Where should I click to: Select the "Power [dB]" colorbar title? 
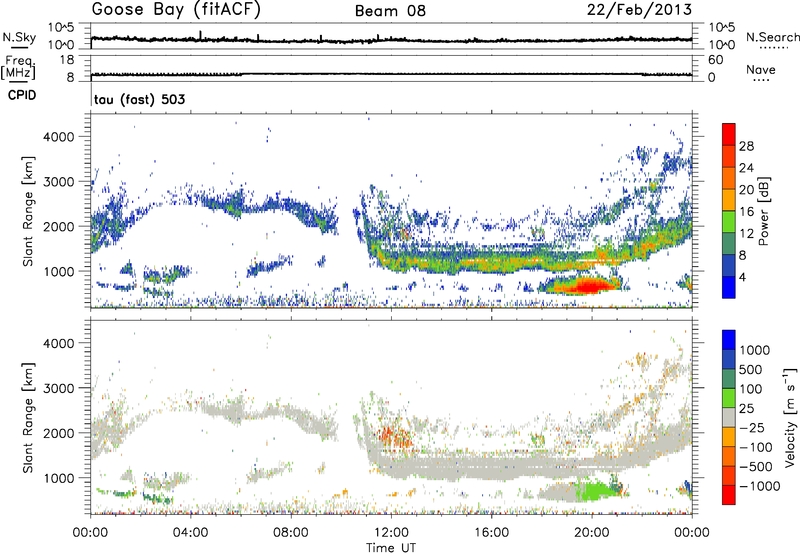click(x=763, y=211)
